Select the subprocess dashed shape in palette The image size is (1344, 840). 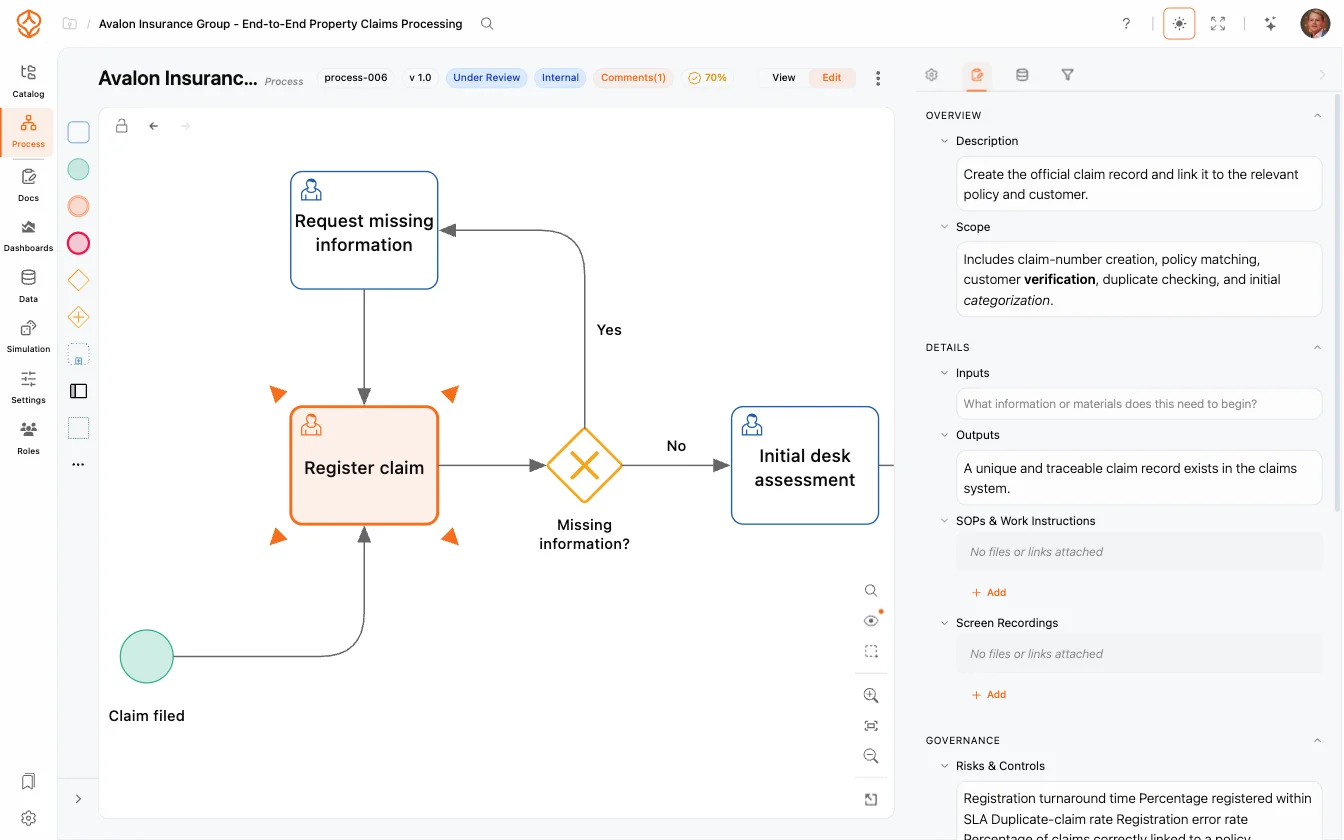pos(78,354)
